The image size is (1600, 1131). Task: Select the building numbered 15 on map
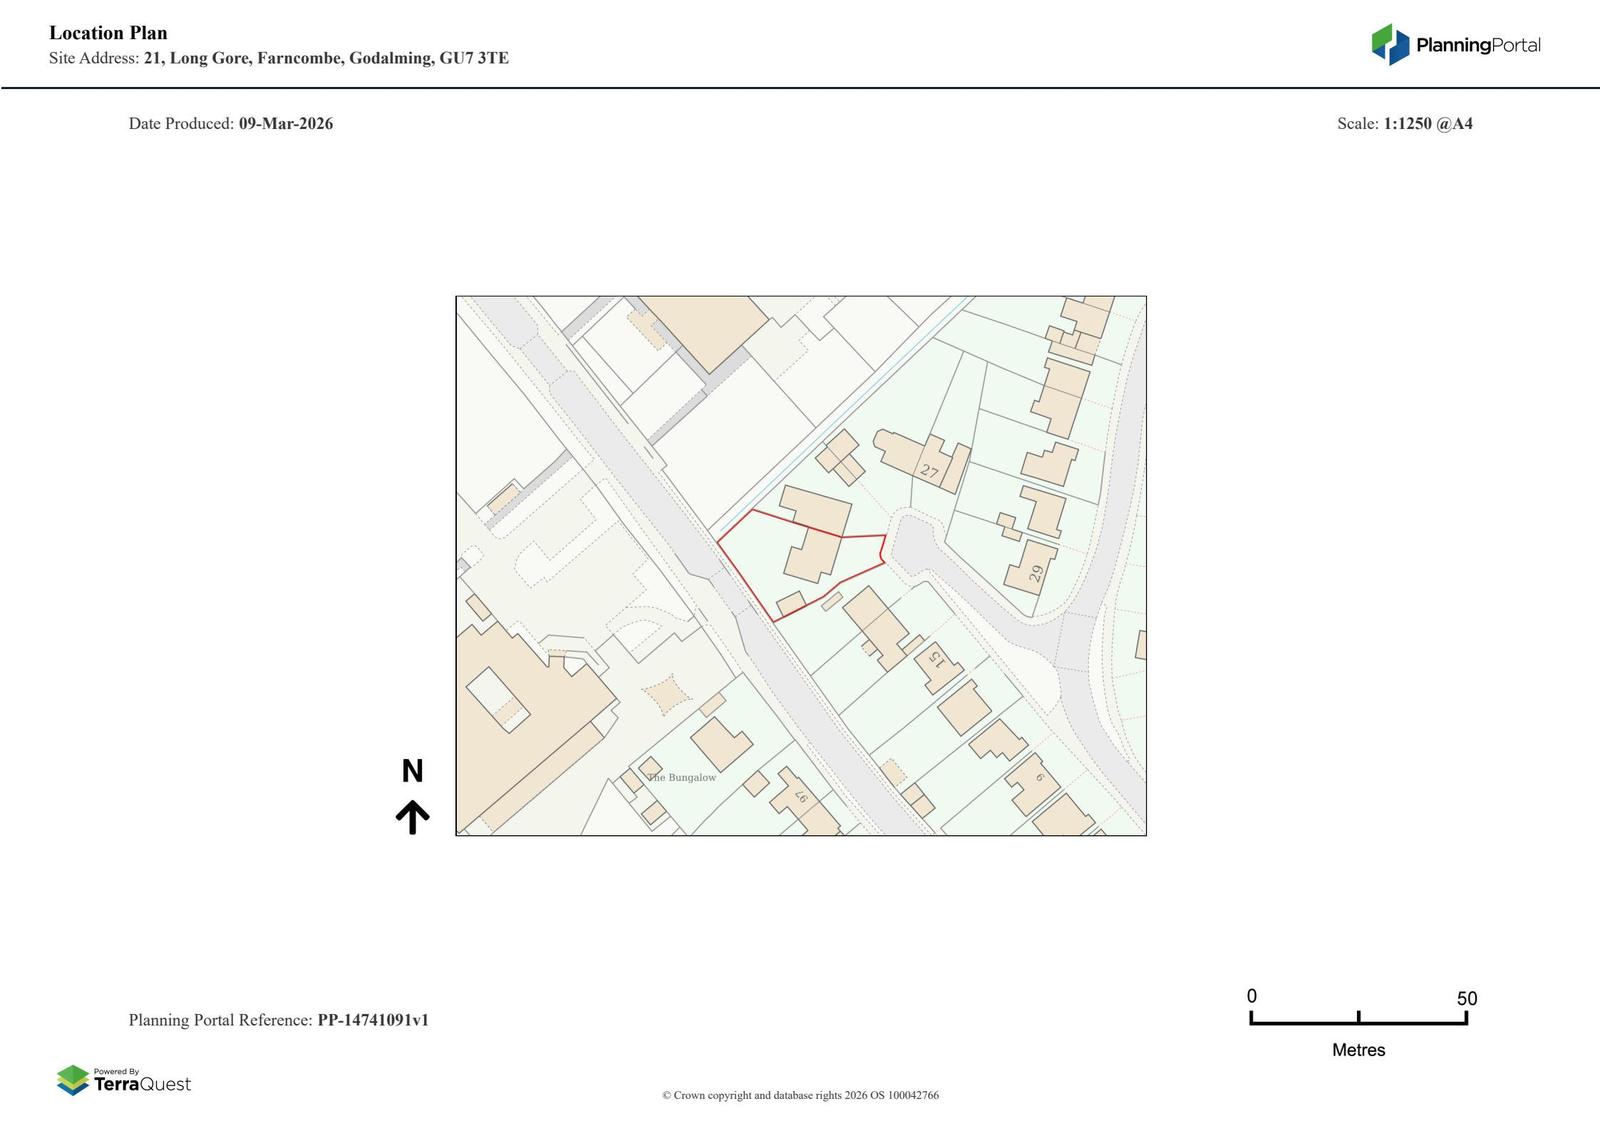937,661
